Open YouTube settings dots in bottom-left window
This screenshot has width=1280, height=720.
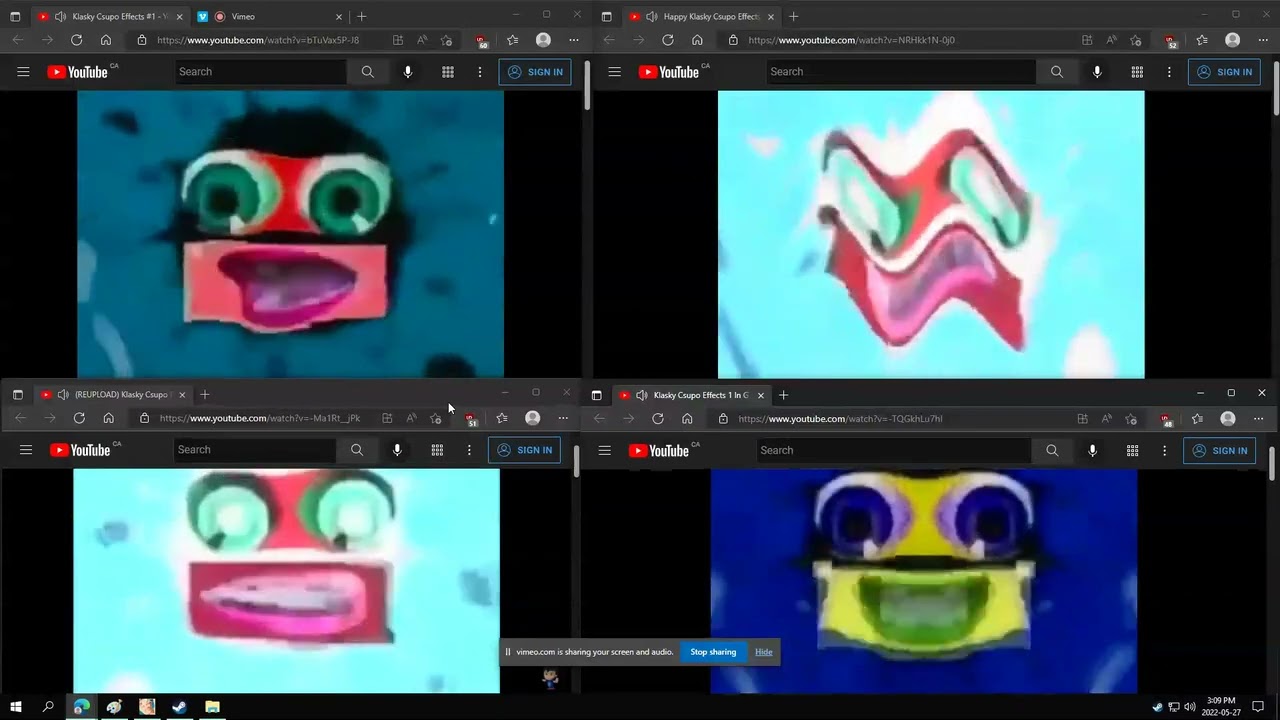(x=469, y=450)
